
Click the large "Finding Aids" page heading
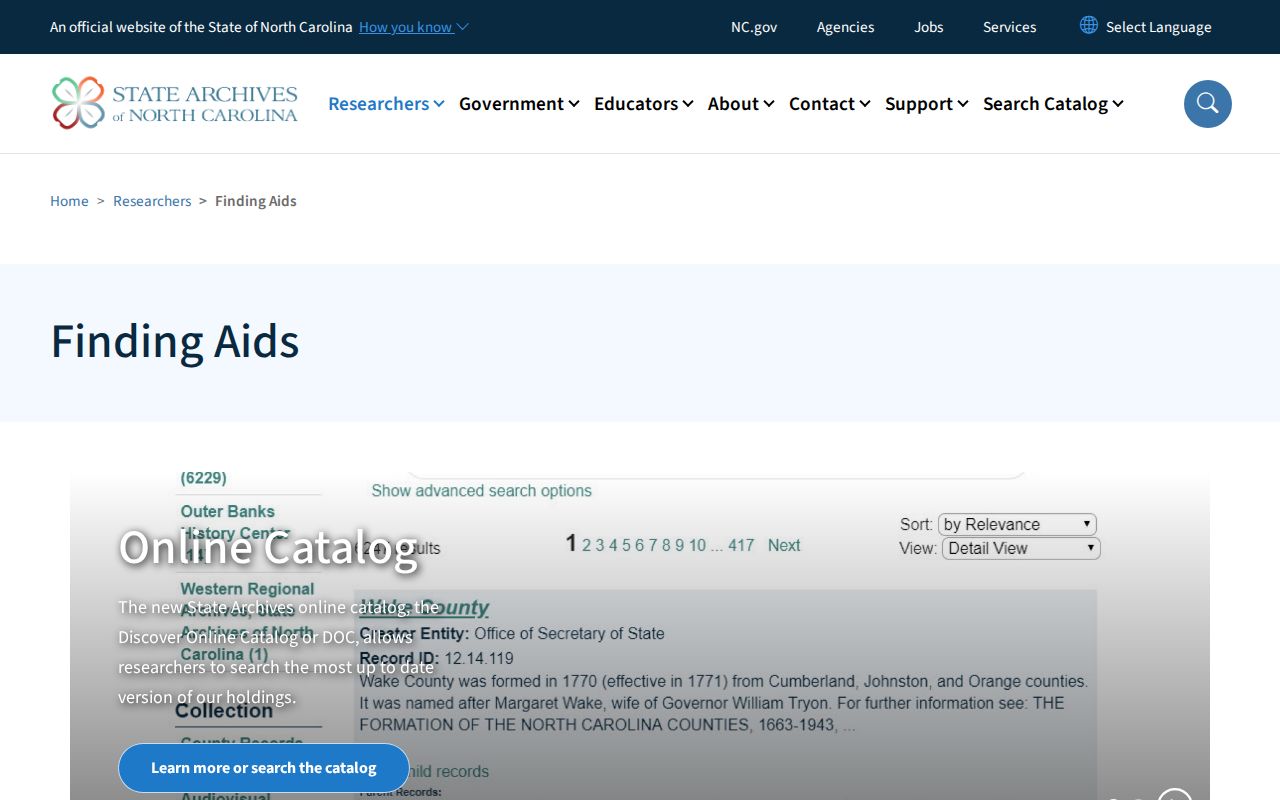pyautogui.click(x=175, y=341)
